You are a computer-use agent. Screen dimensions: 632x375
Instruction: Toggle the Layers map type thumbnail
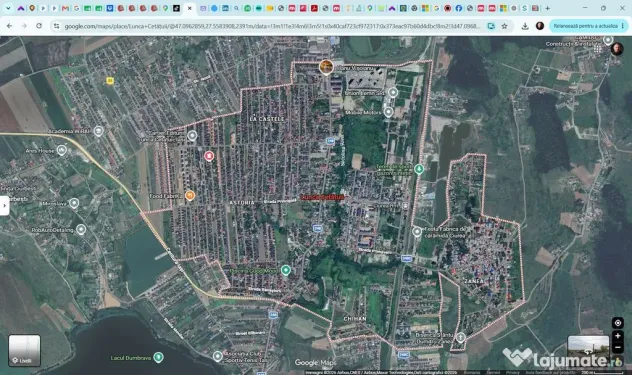point(24,350)
